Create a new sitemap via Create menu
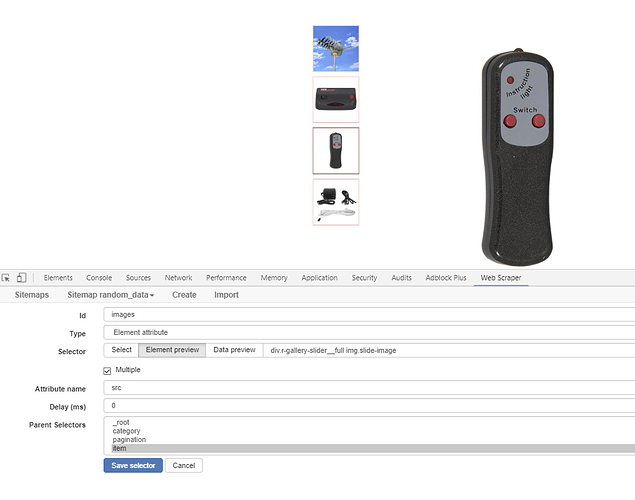Screen dimensions: 635x500 click(x=184, y=295)
